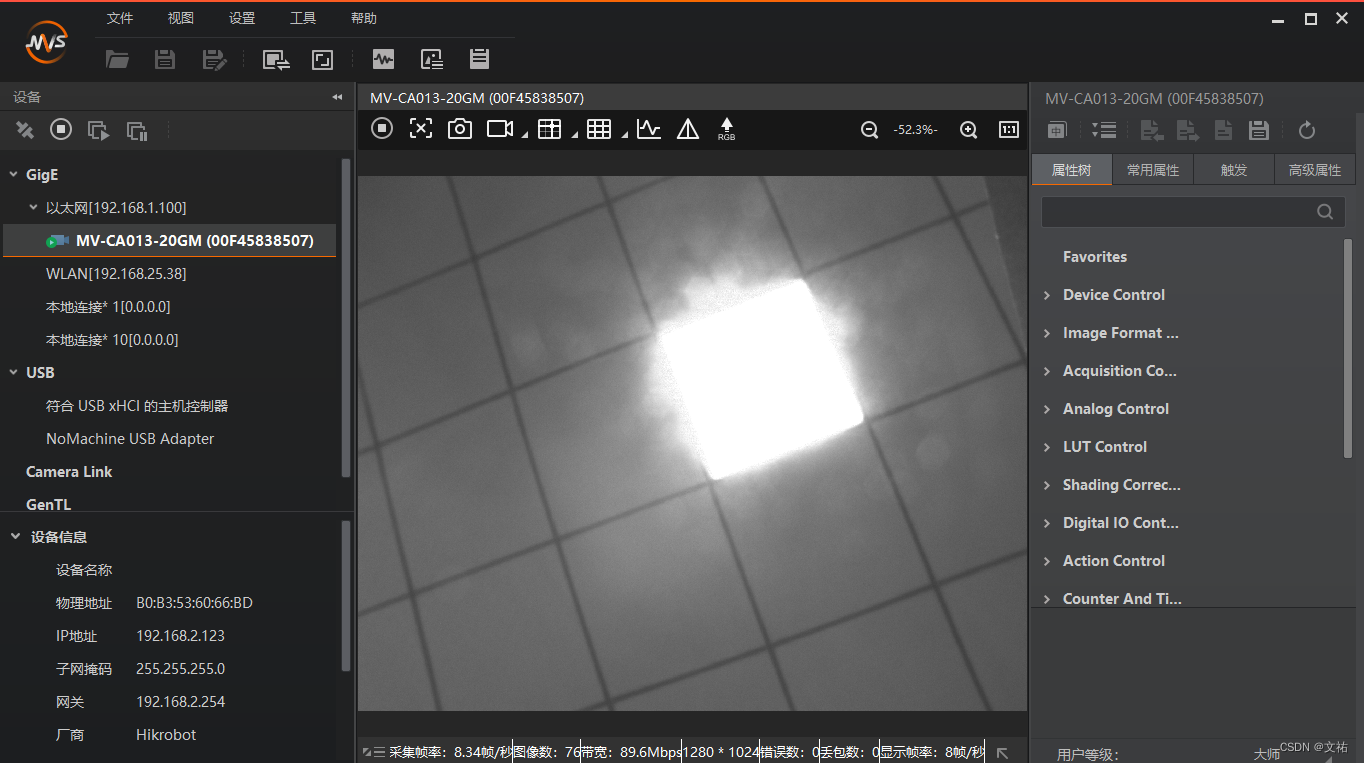The width and height of the screenshot is (1364, 763).
Task: Click the triangle sharpness tool icon
Action: [x=688, y=129]
